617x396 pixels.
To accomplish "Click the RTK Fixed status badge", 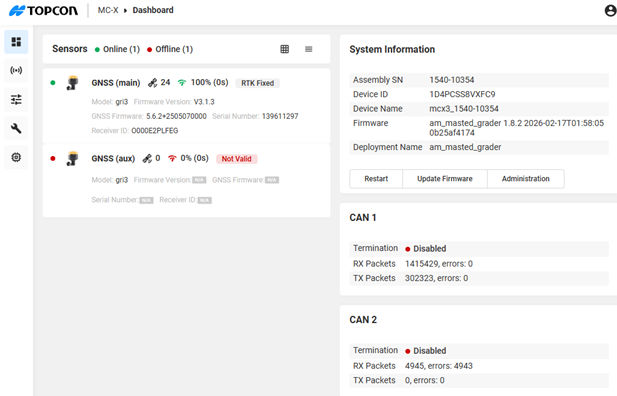I will (258, 83).
